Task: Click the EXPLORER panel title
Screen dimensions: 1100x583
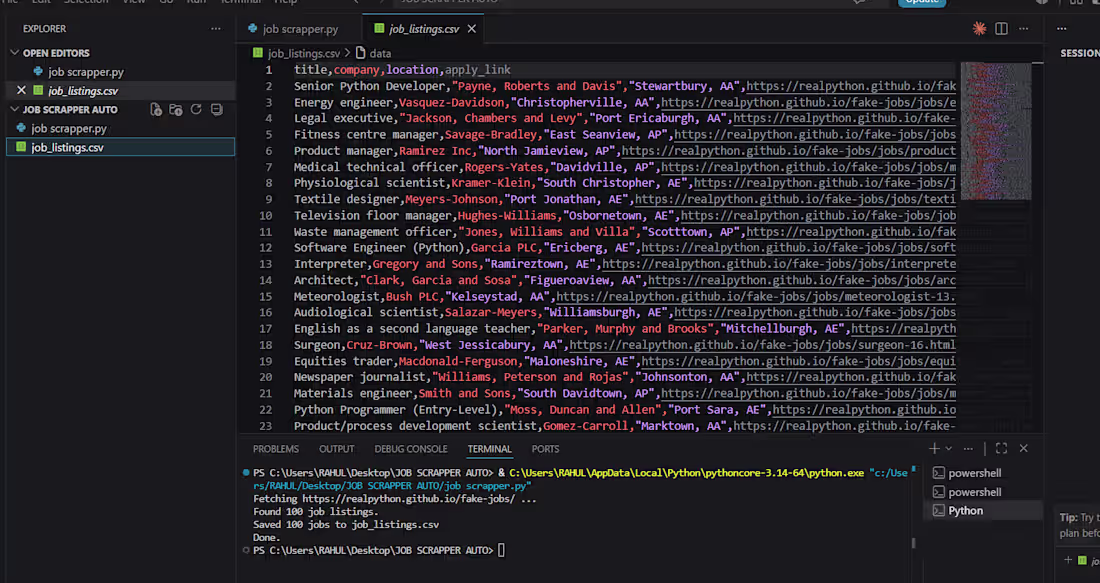Action: click(44, 29)
